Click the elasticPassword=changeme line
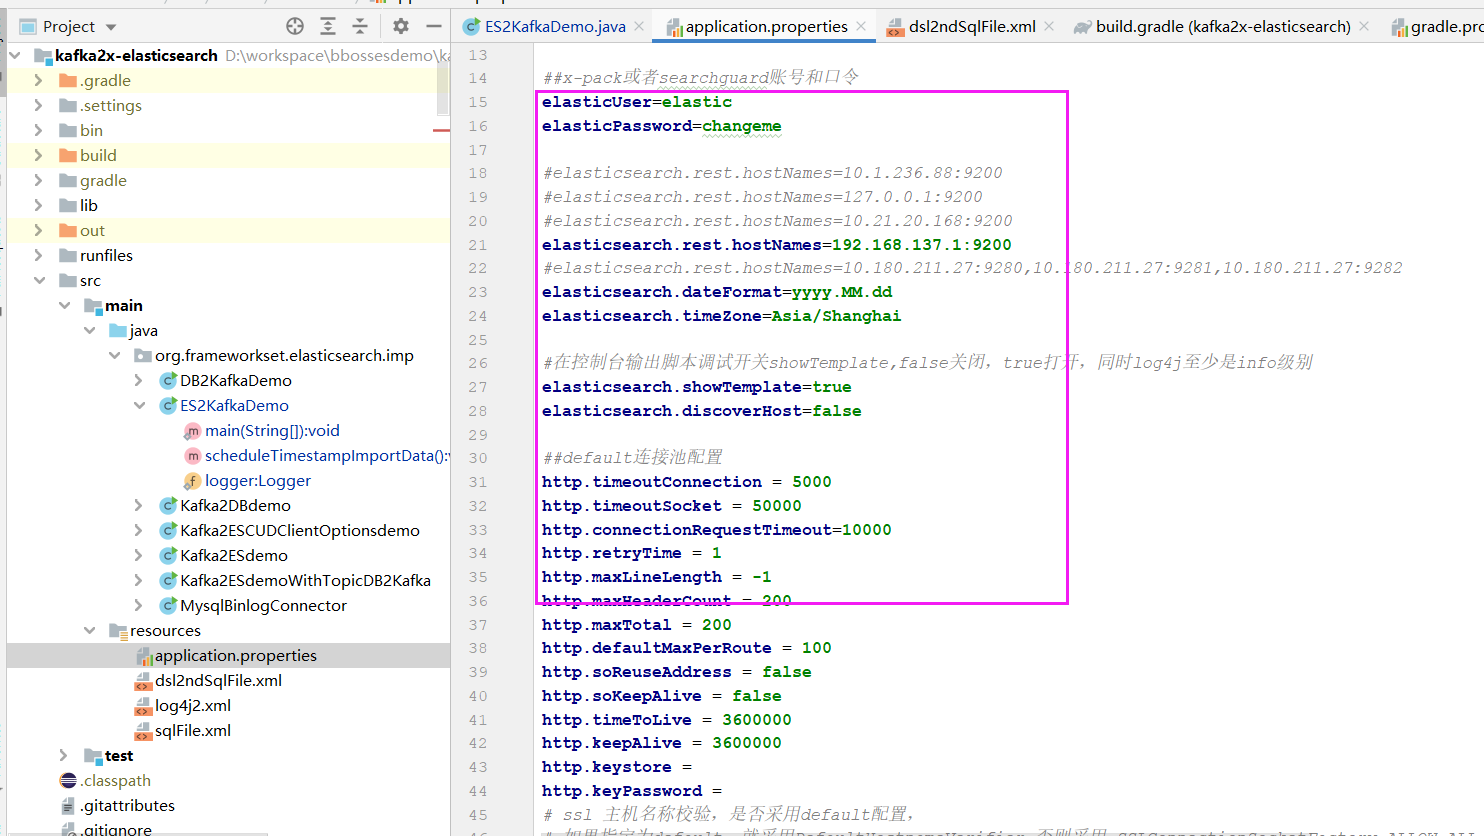 click(x=661, y=126)
